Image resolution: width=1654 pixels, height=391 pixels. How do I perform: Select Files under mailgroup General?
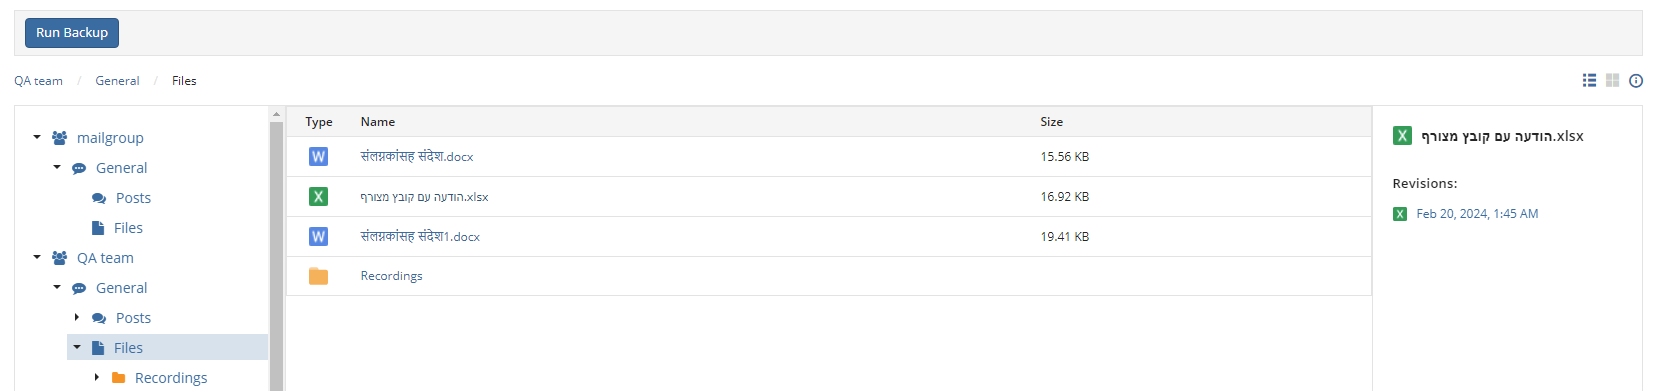click(x=128, y=228)
